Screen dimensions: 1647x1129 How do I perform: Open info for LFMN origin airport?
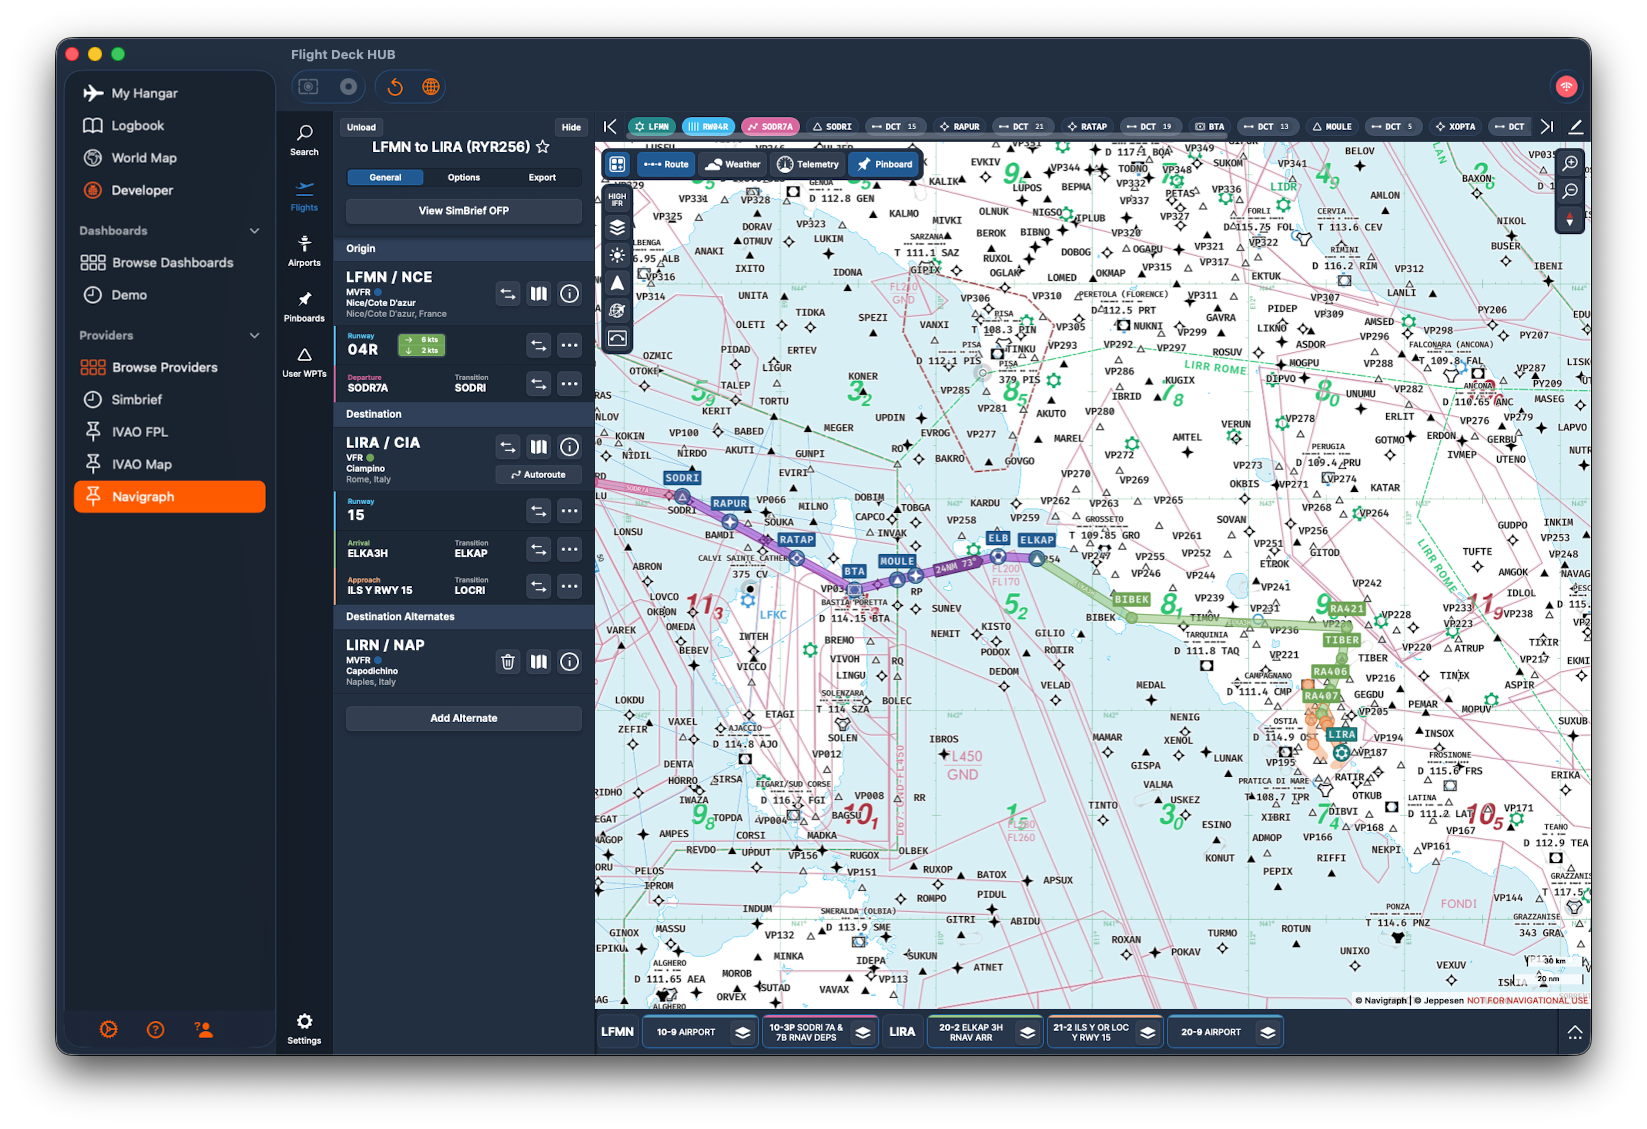pos(569,294)
